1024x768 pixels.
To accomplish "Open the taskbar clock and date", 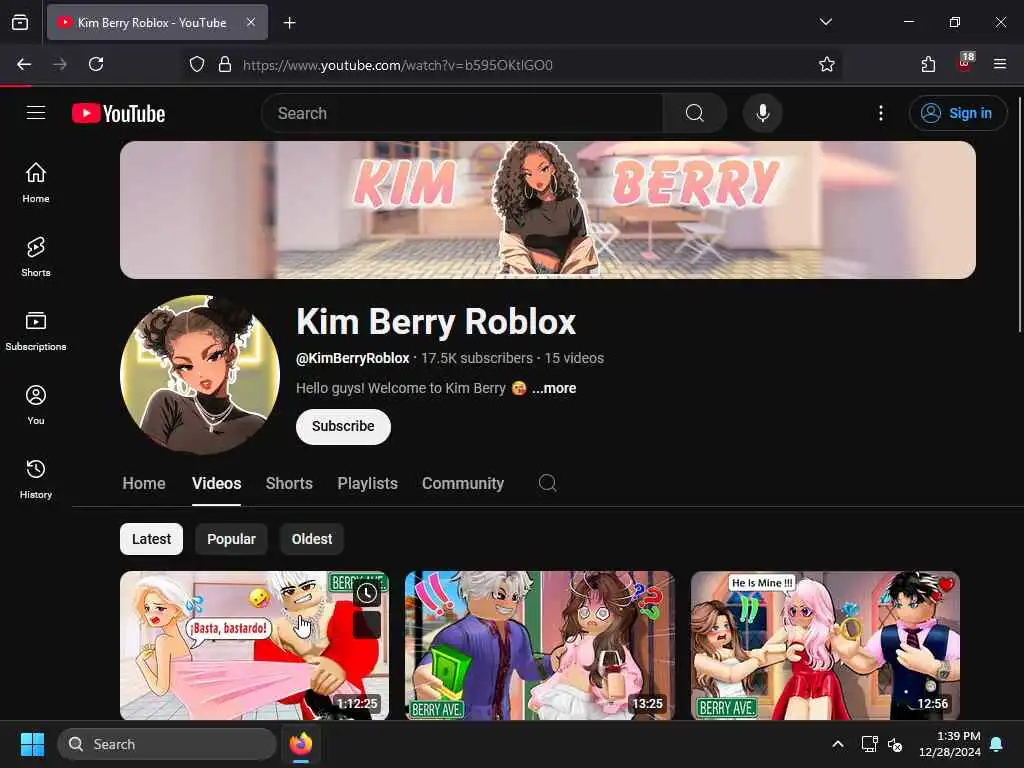I will (950, 744).
